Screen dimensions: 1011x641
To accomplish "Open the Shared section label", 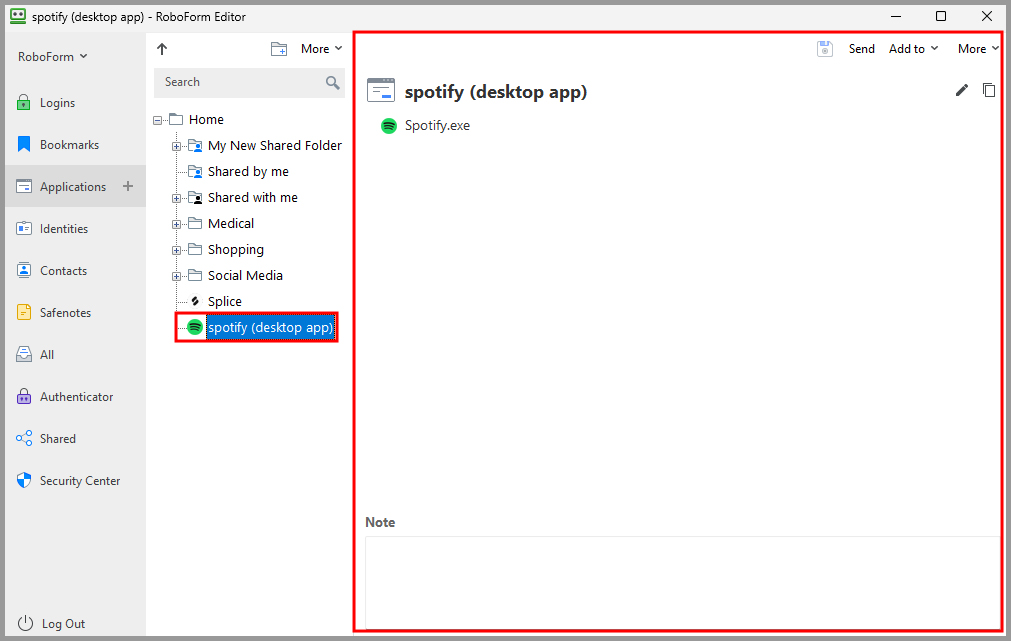I will click(57, 439).
